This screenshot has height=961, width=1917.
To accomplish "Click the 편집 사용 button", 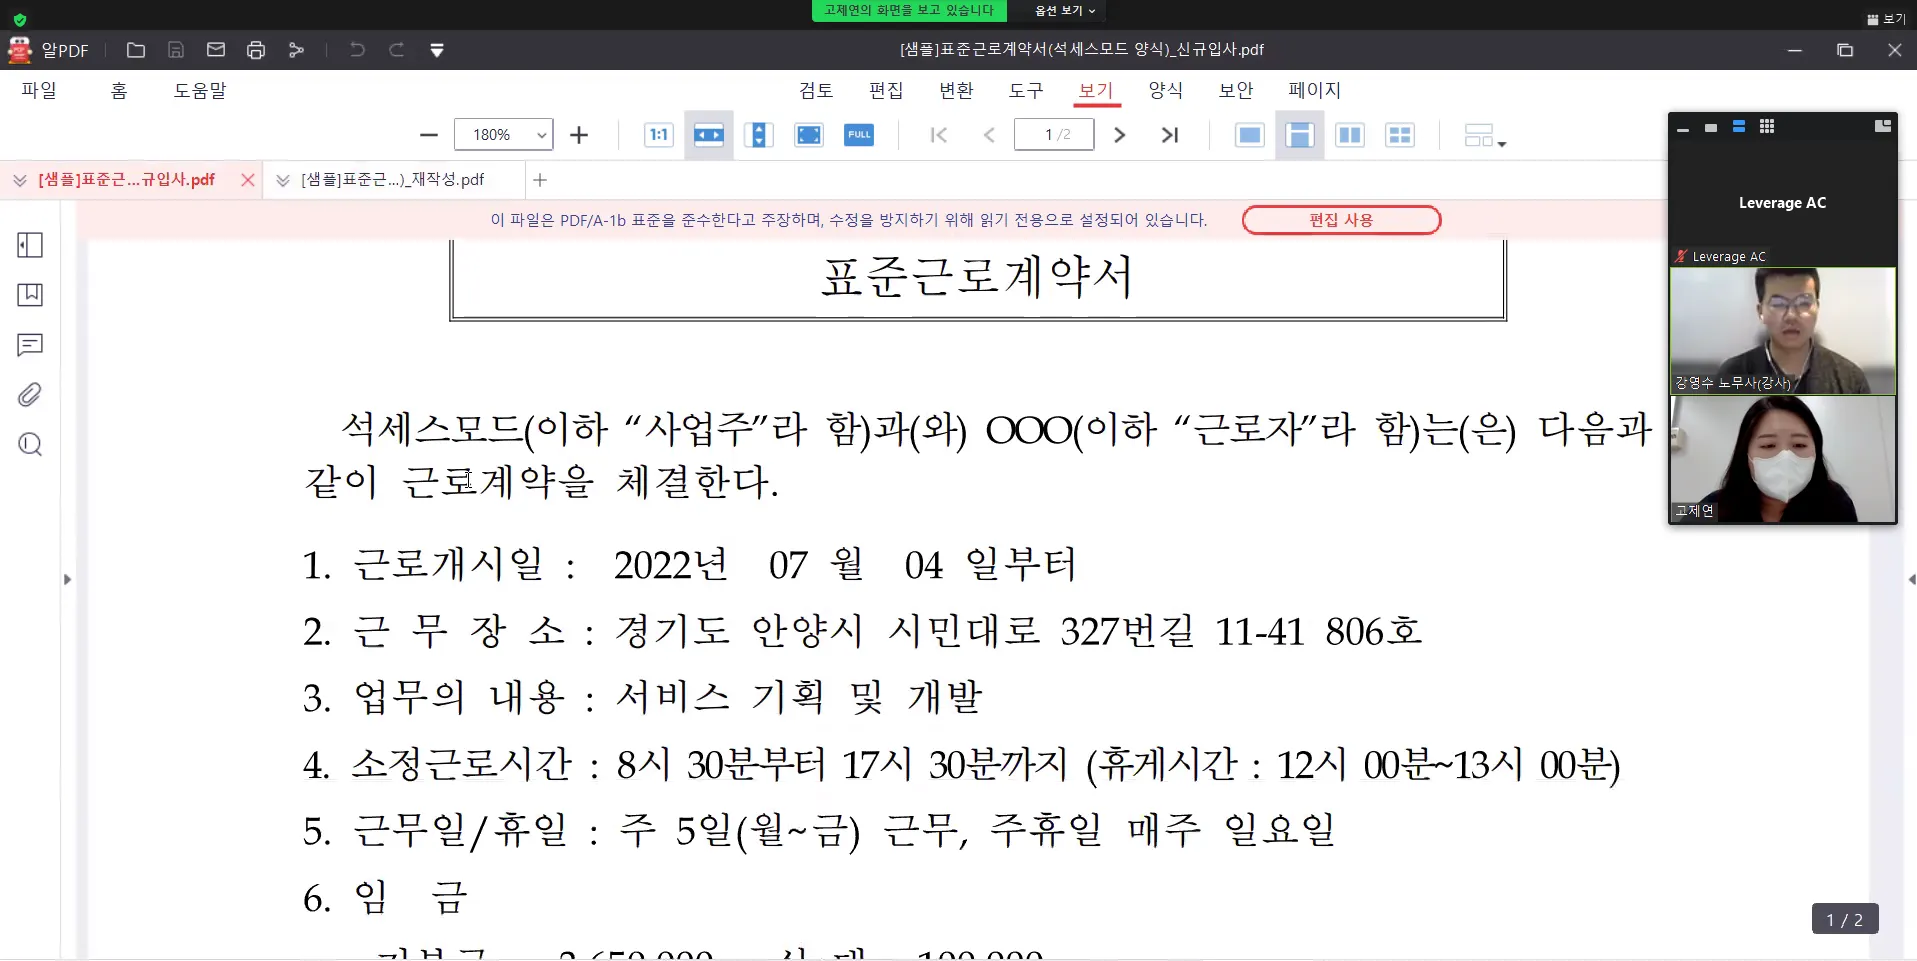I will pos(1341,220).
